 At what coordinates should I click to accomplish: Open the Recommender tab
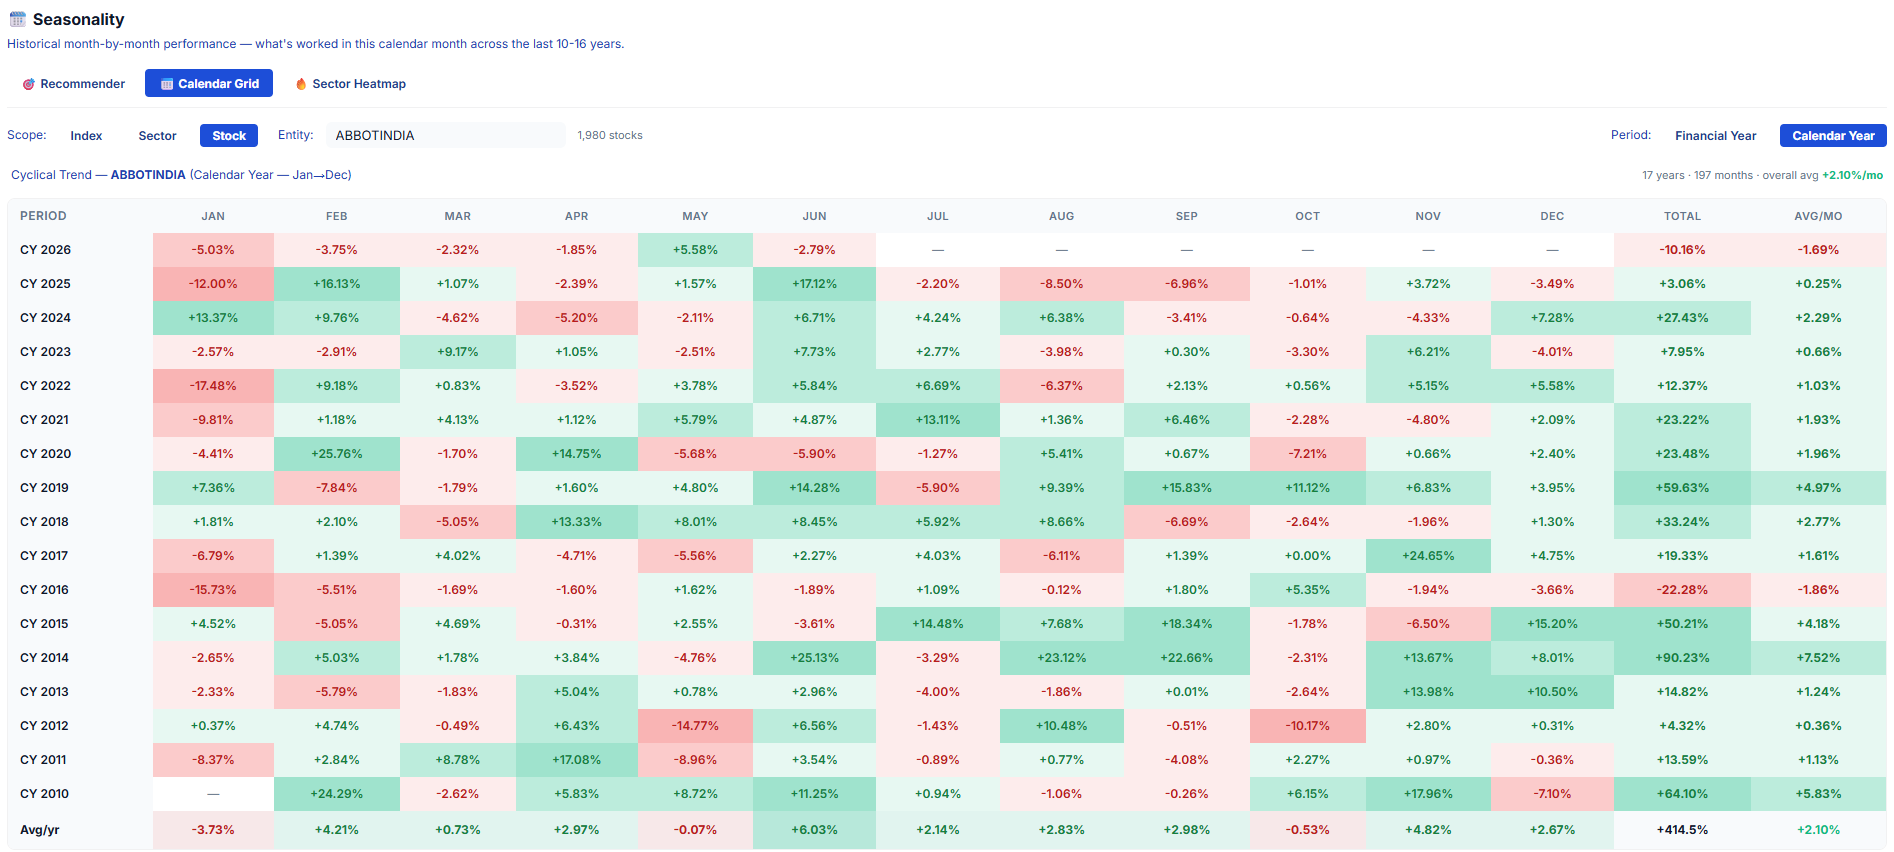[74, 84]
